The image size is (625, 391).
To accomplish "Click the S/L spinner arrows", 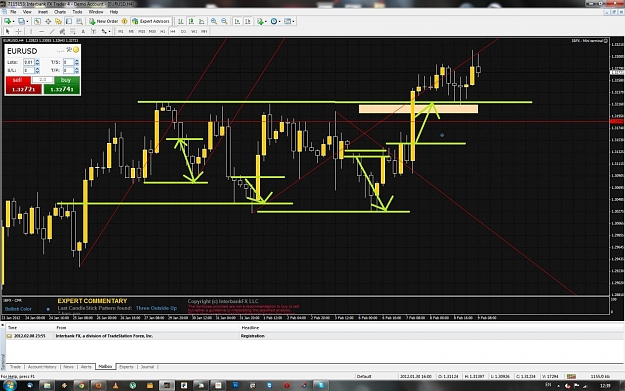I will (x=37, y=71).
